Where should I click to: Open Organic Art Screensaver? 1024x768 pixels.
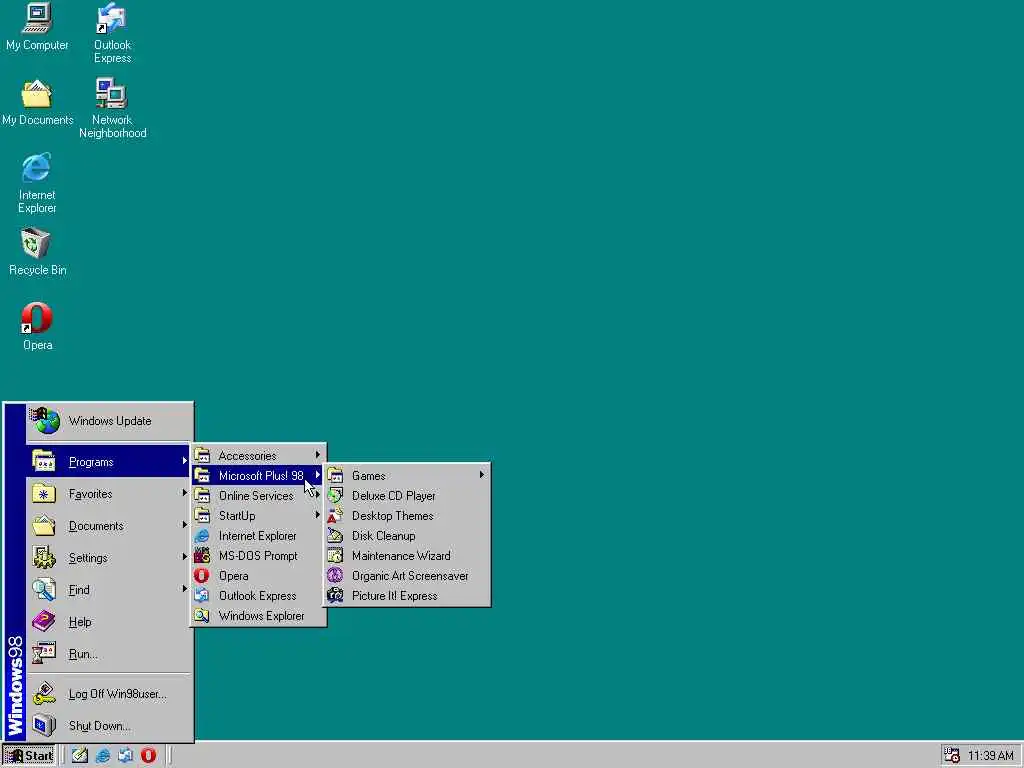click(407, 576)
